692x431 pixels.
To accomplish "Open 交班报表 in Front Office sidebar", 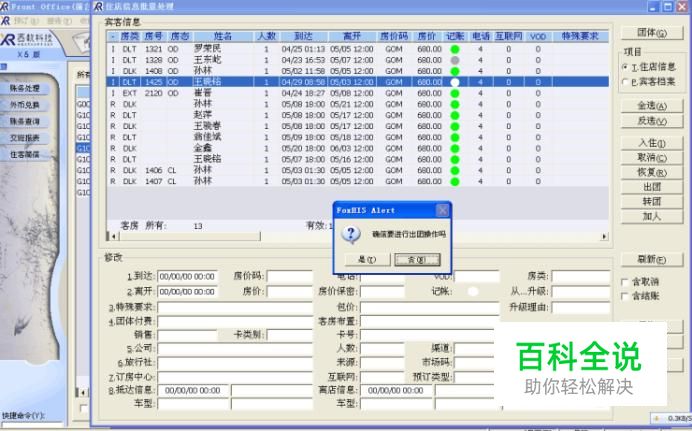I will click(x=25, y=138).
